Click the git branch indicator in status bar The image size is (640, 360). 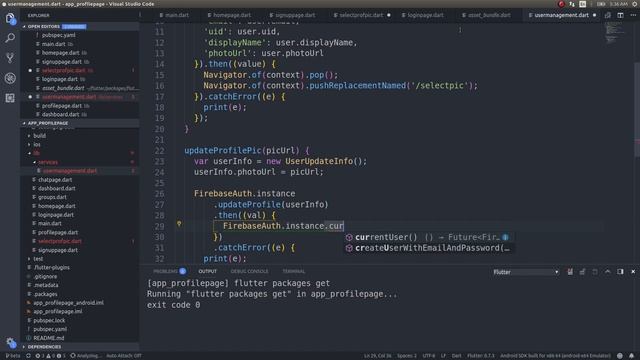coord(13,356)
